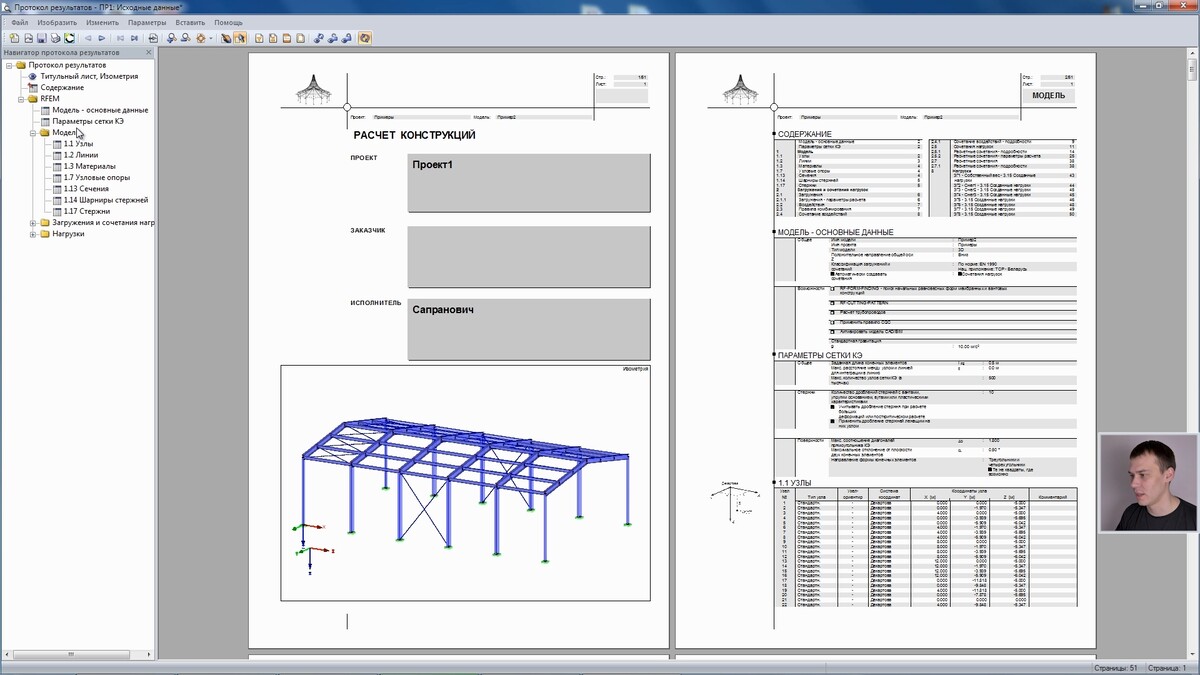1200x675 pixels.
Task: Close the Навигатор протокола результатов panel
Action: tap(149, 52)
